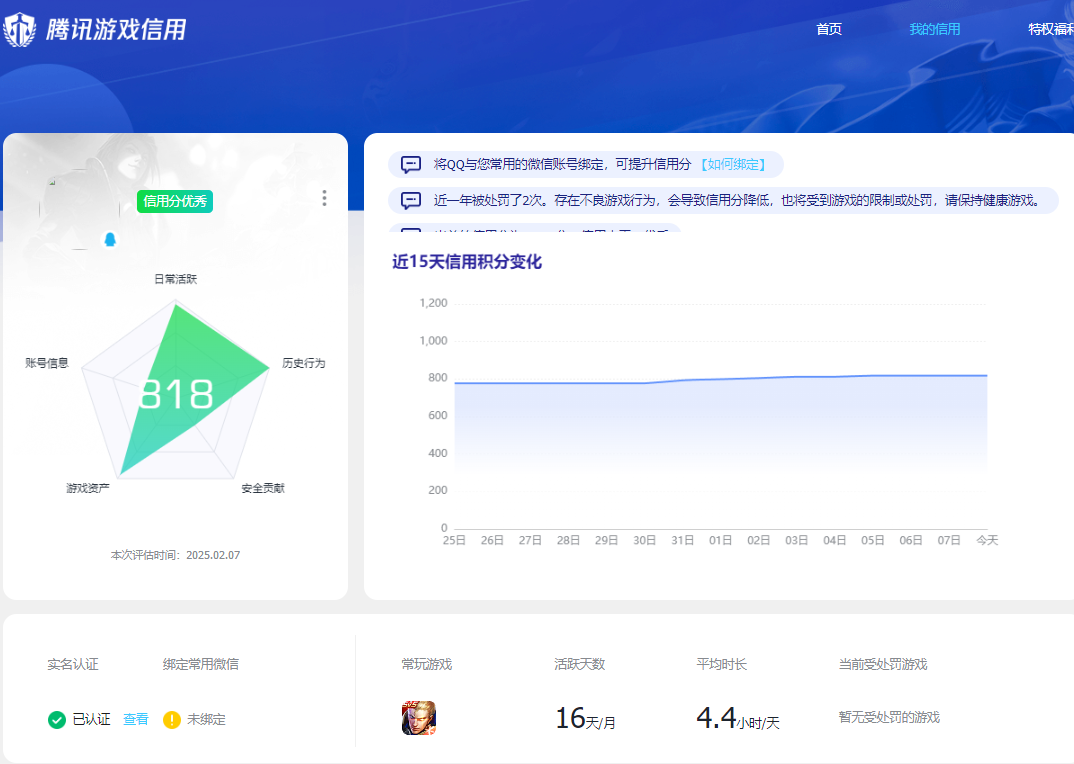The image size is (1074, 764).
Task: Click the chat icon beside WeChat binding notice
Action: [x=411, y=164]
